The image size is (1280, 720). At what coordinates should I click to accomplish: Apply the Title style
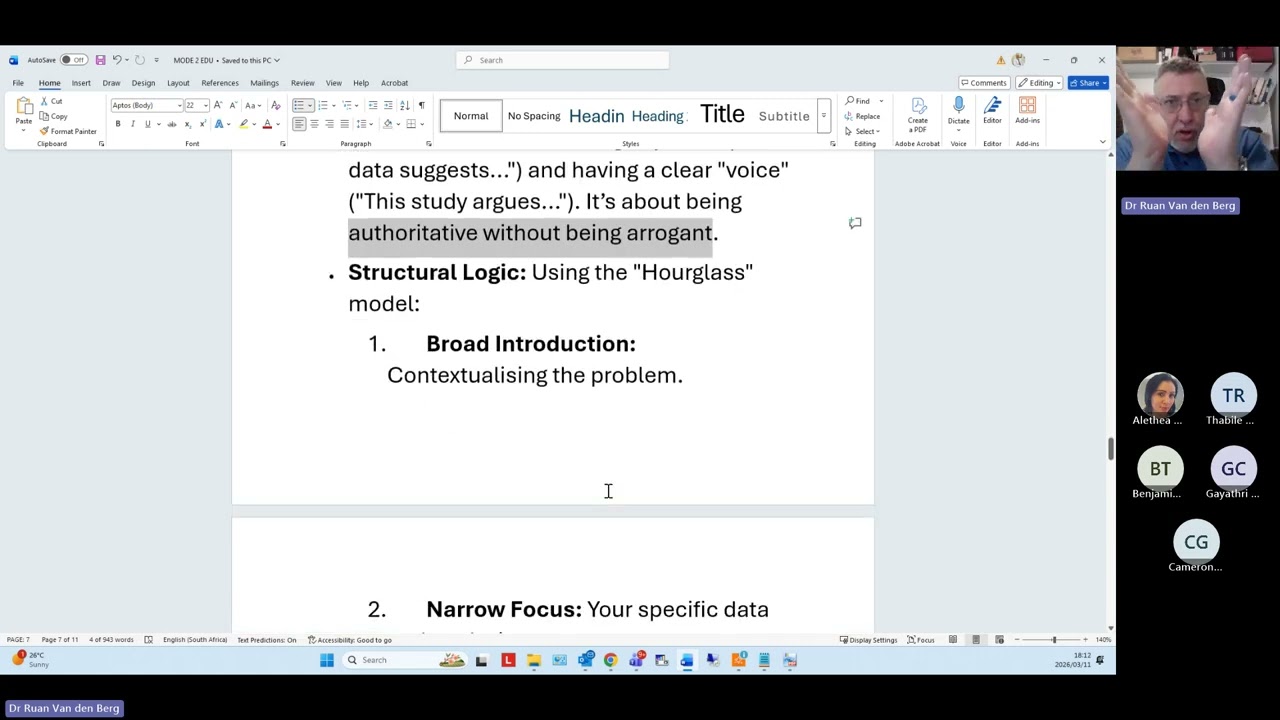click(x=722, y=115)
